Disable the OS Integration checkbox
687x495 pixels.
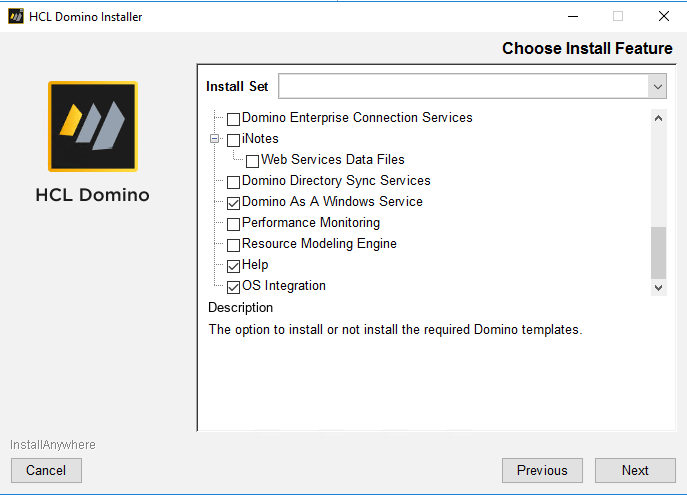[233, 287]
